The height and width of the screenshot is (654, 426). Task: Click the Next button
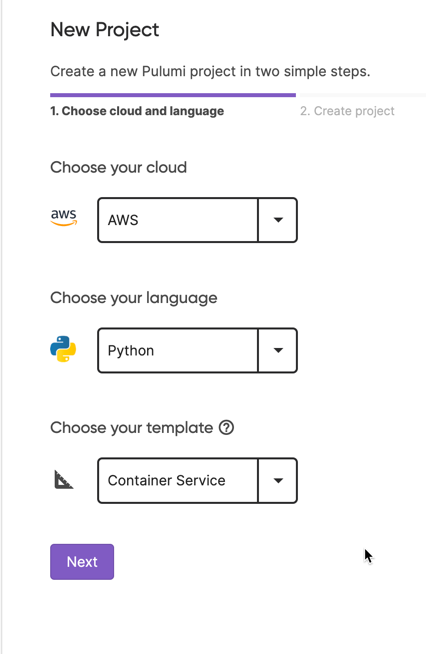coord(82,562)
